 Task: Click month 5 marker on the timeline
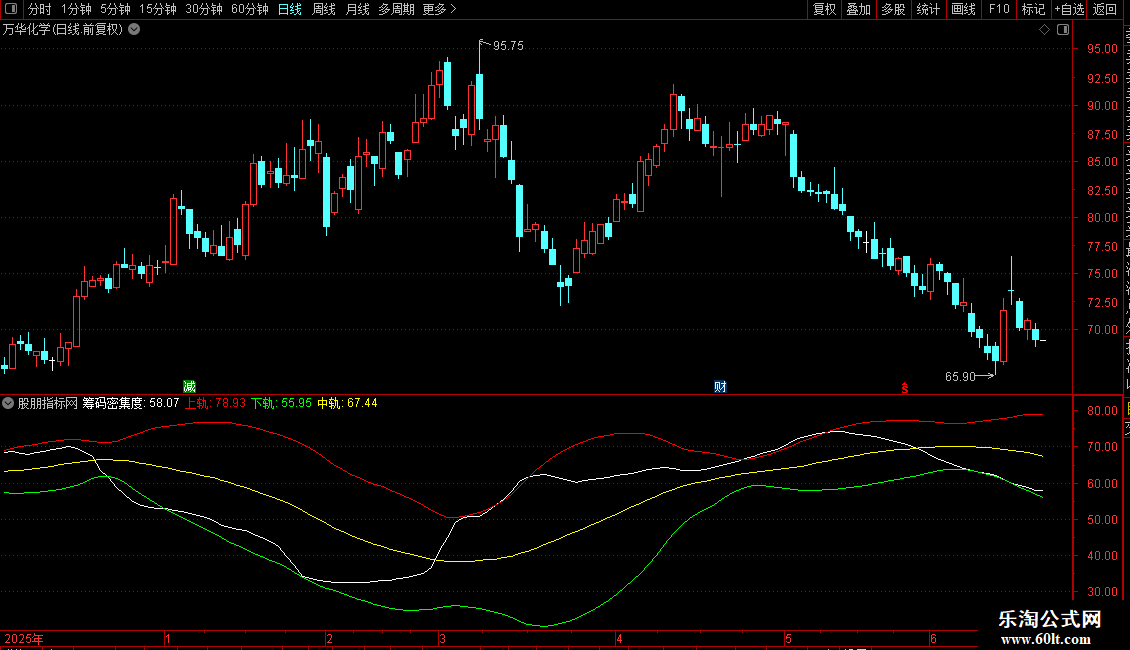tap(788, 638)
